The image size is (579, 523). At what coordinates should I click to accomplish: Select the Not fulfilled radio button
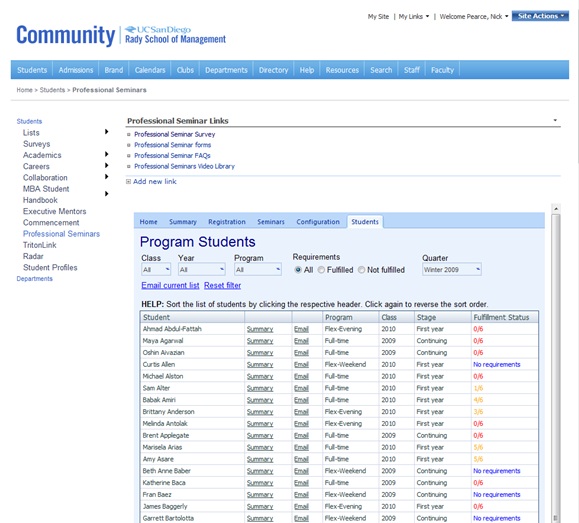pyautogui.click(x=362, y=270)
